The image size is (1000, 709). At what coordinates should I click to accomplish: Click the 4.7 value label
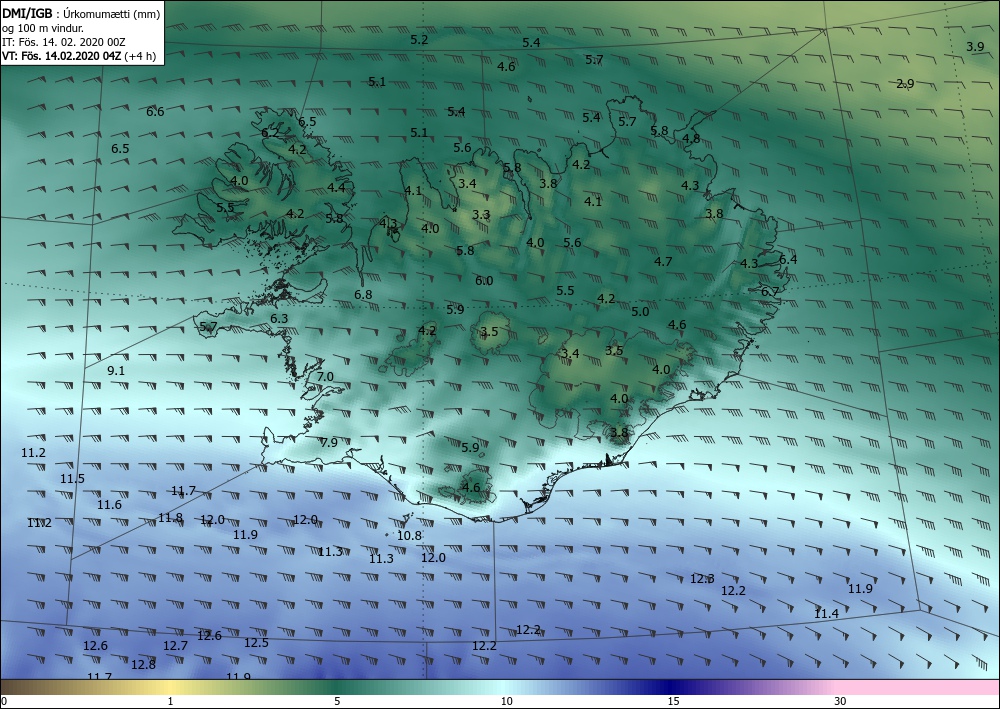point(663,261)
